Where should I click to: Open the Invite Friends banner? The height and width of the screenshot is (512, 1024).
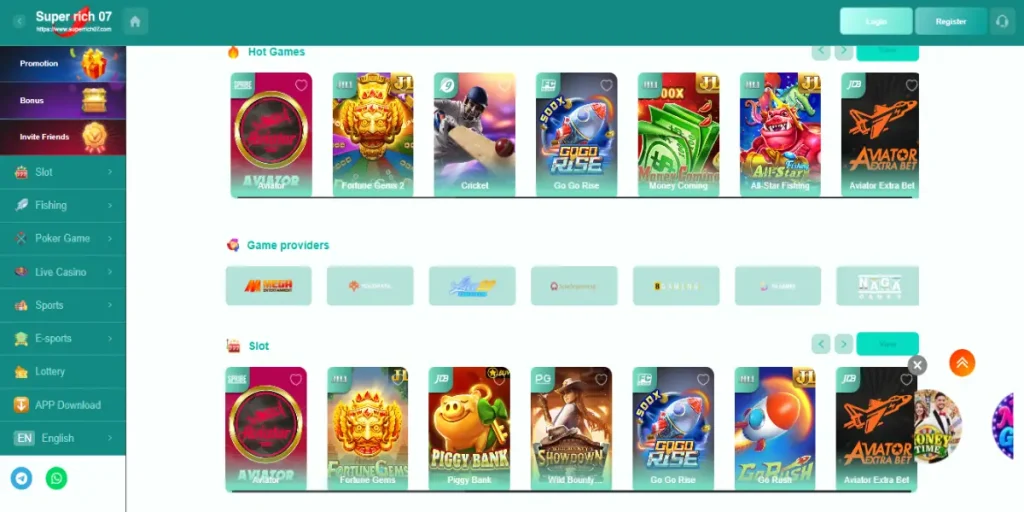click(x=63, y=137)
